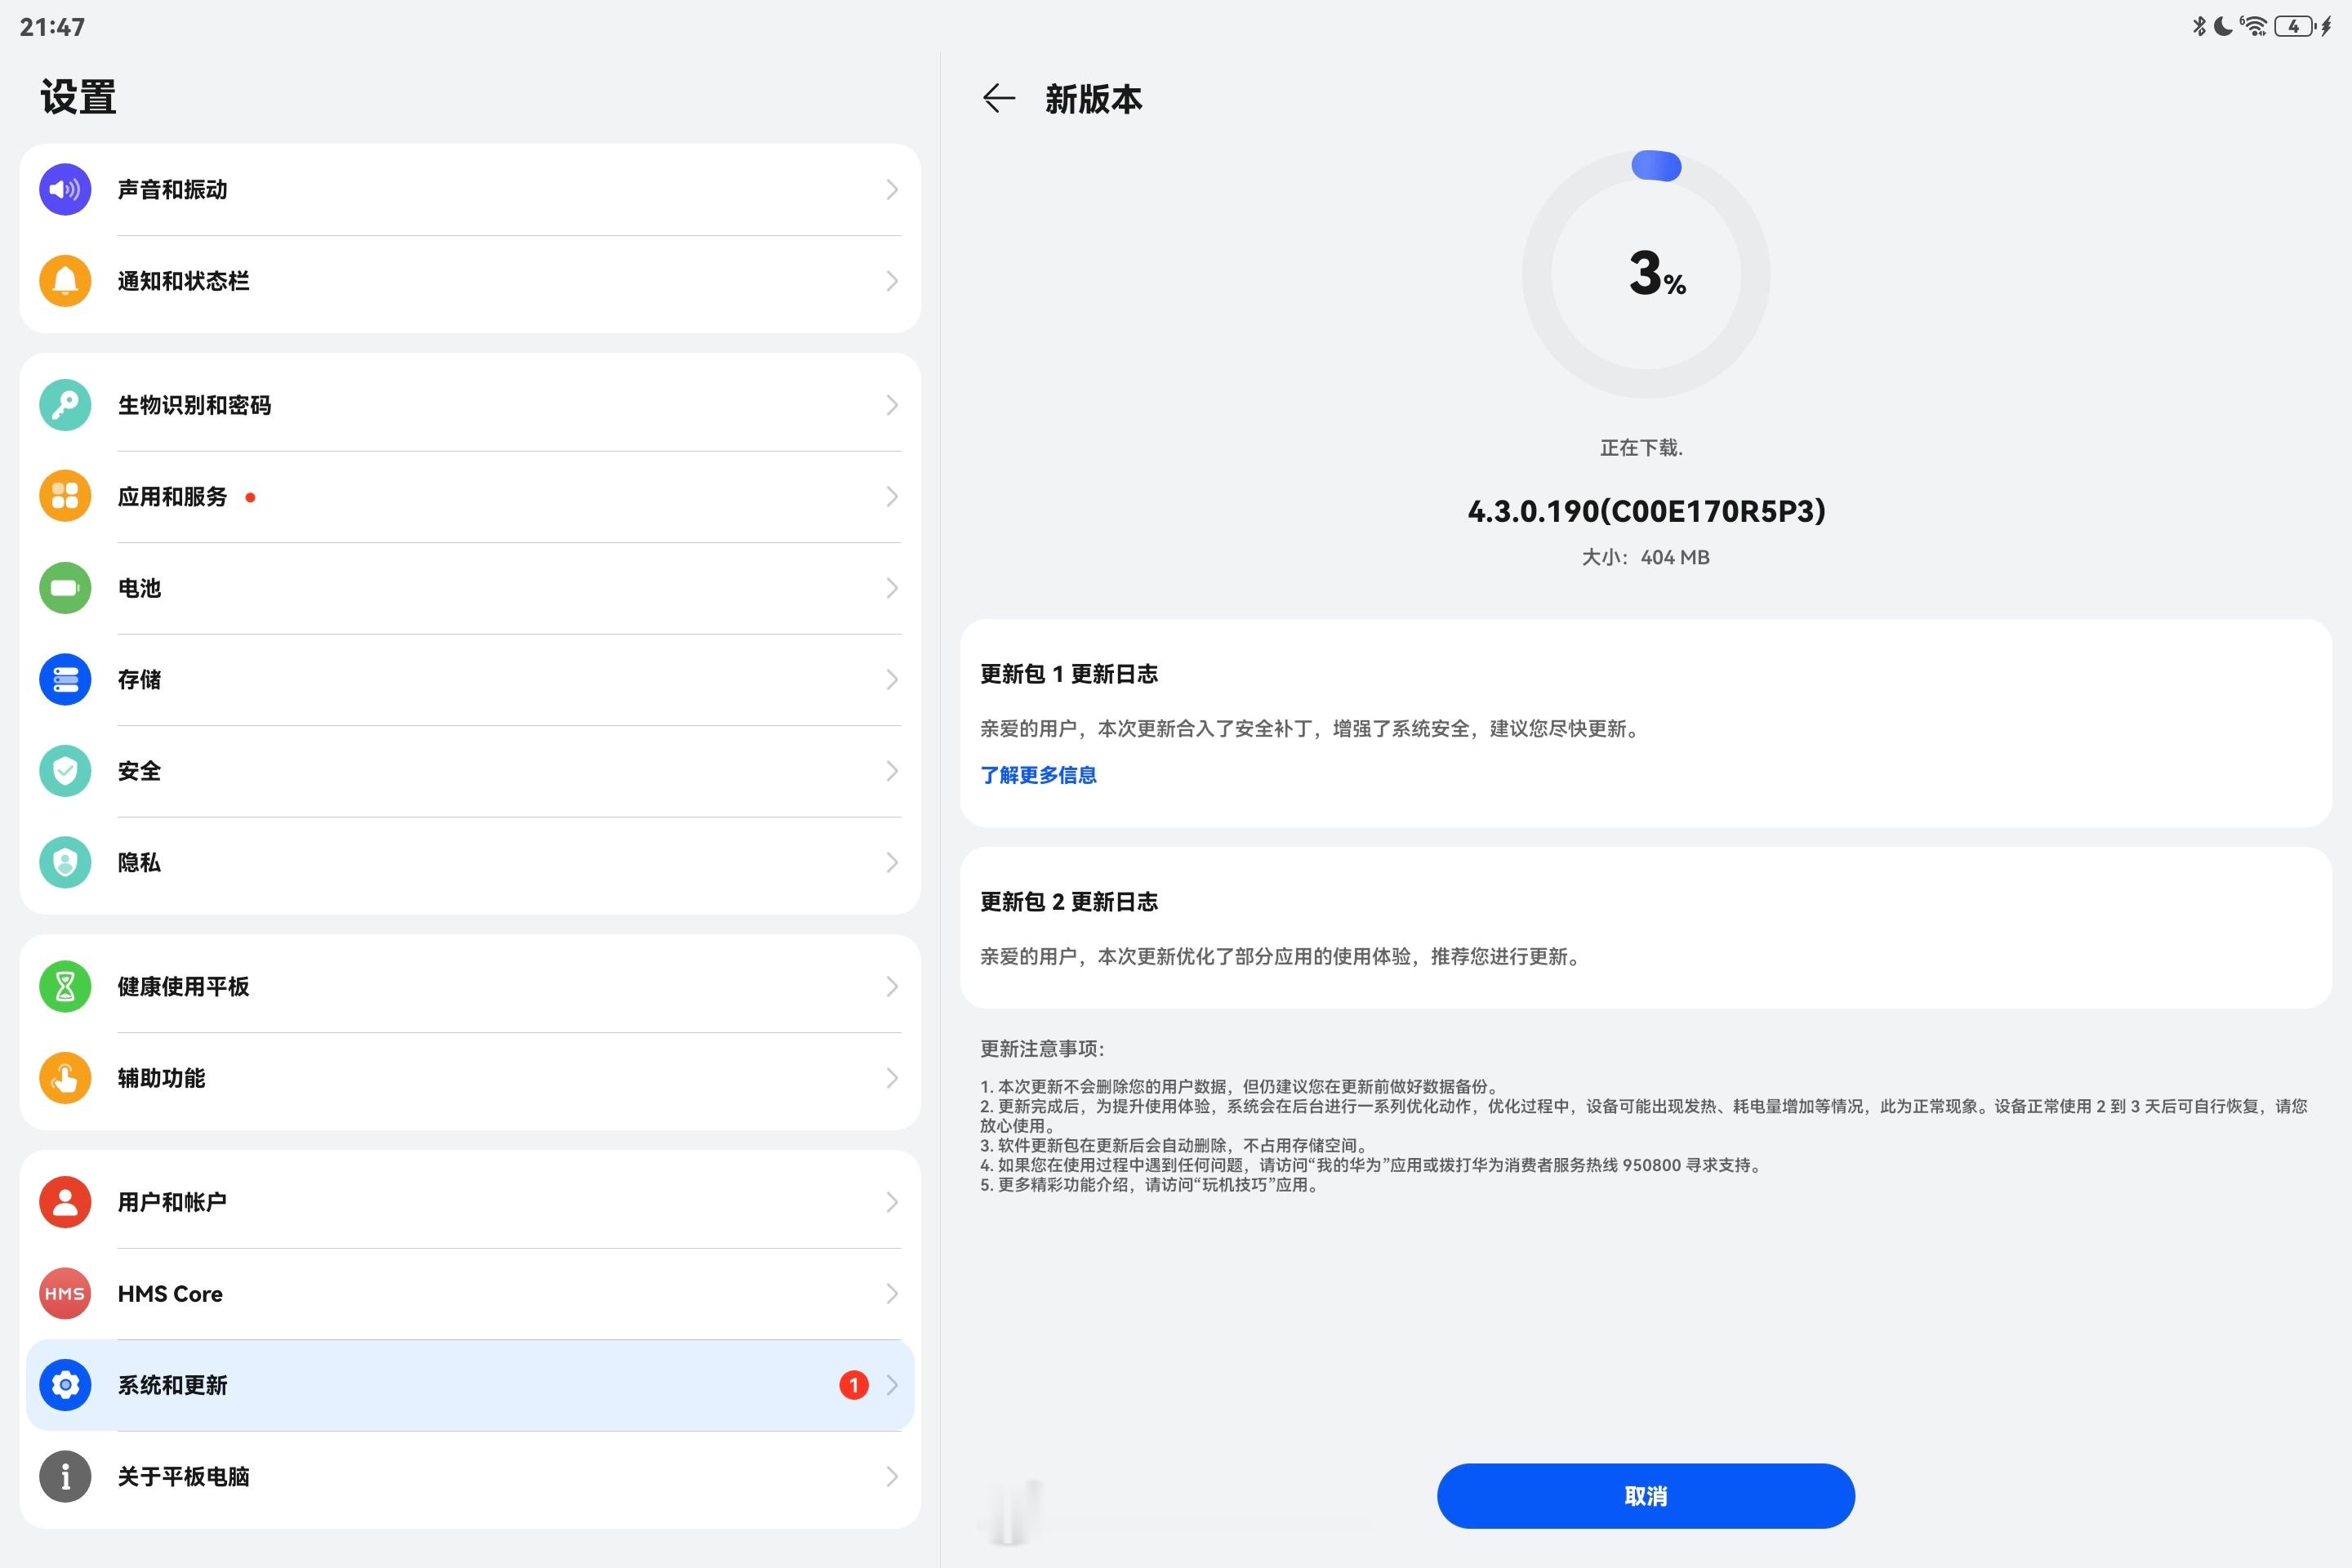
Task: Open the 声音和振动 speaker icon
Action: 65,189
